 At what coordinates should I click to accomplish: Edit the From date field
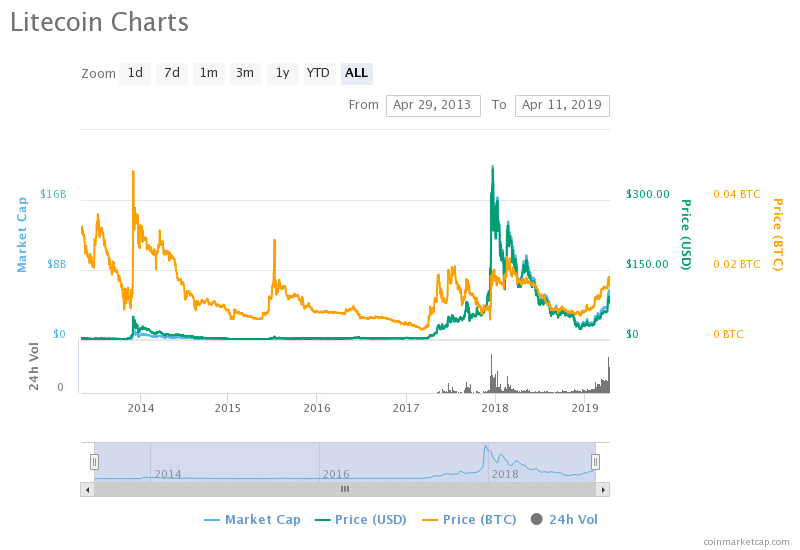433,106
